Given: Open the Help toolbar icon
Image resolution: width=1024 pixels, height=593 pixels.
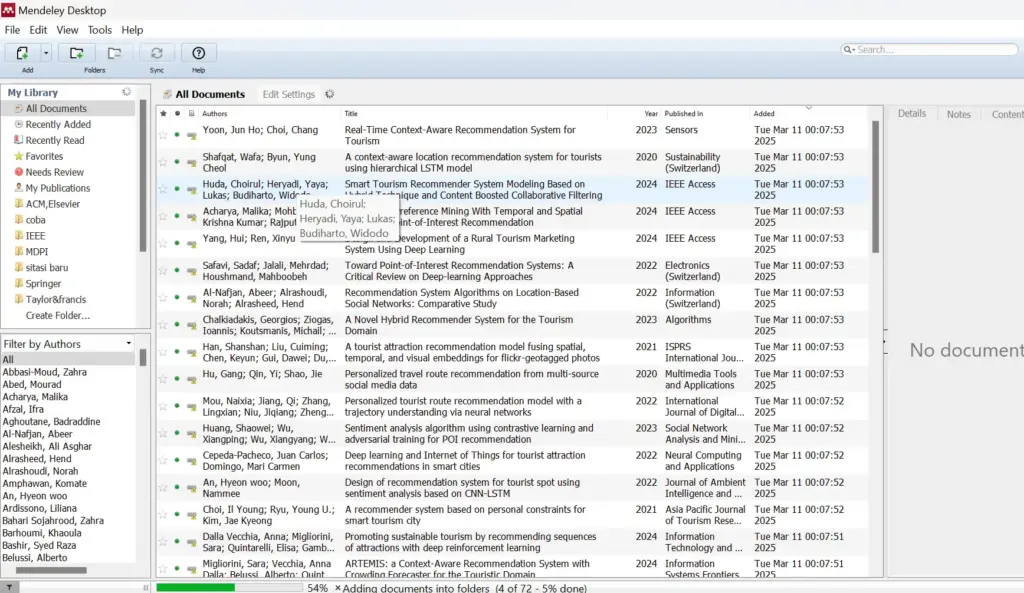Looking at the screenshot, I should point(199,53).
